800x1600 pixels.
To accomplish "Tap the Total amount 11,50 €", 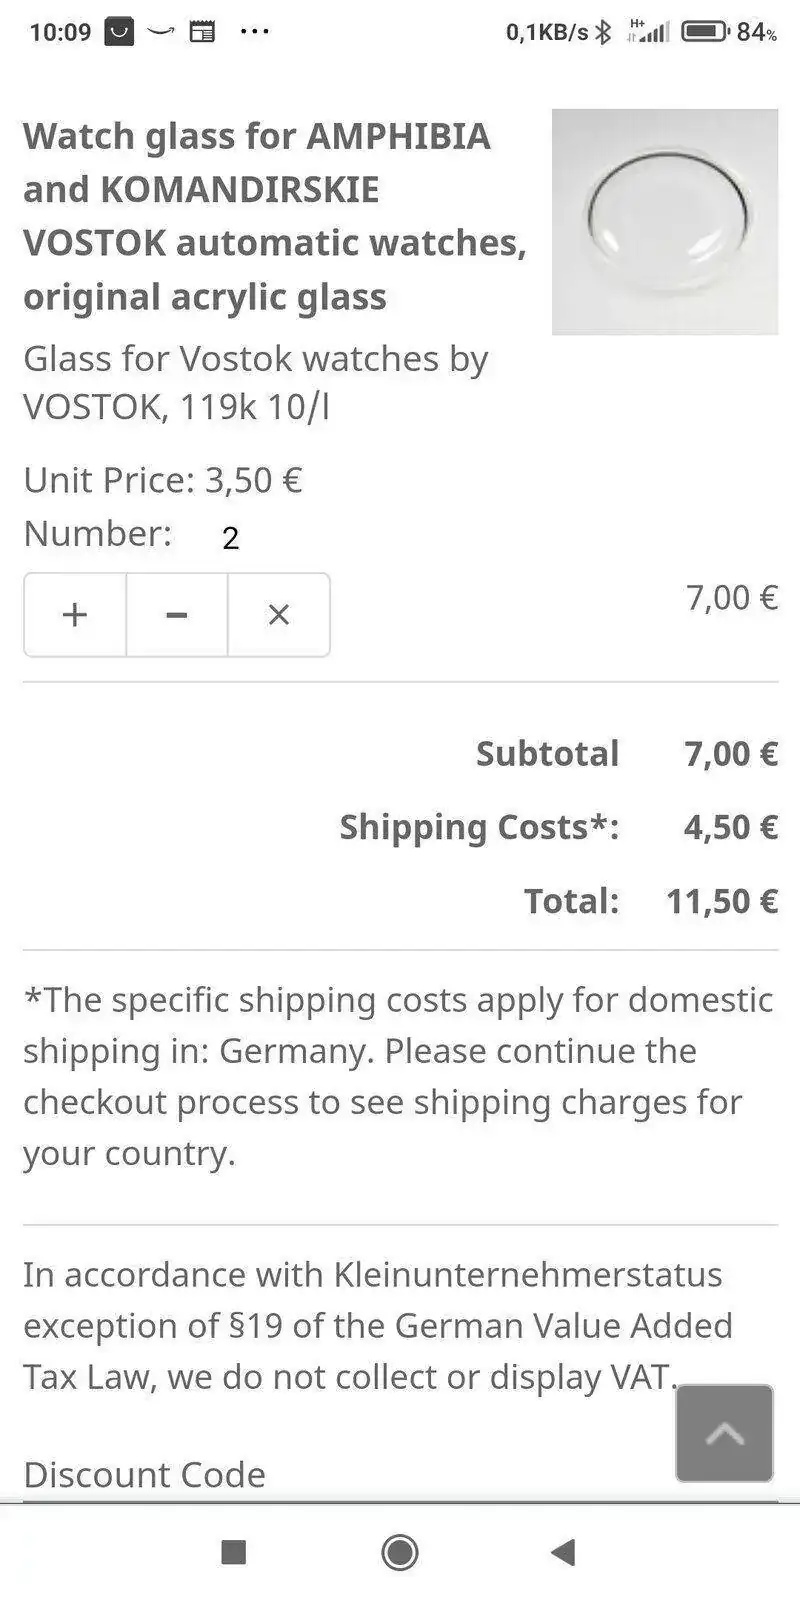I will tap(721, 901).
